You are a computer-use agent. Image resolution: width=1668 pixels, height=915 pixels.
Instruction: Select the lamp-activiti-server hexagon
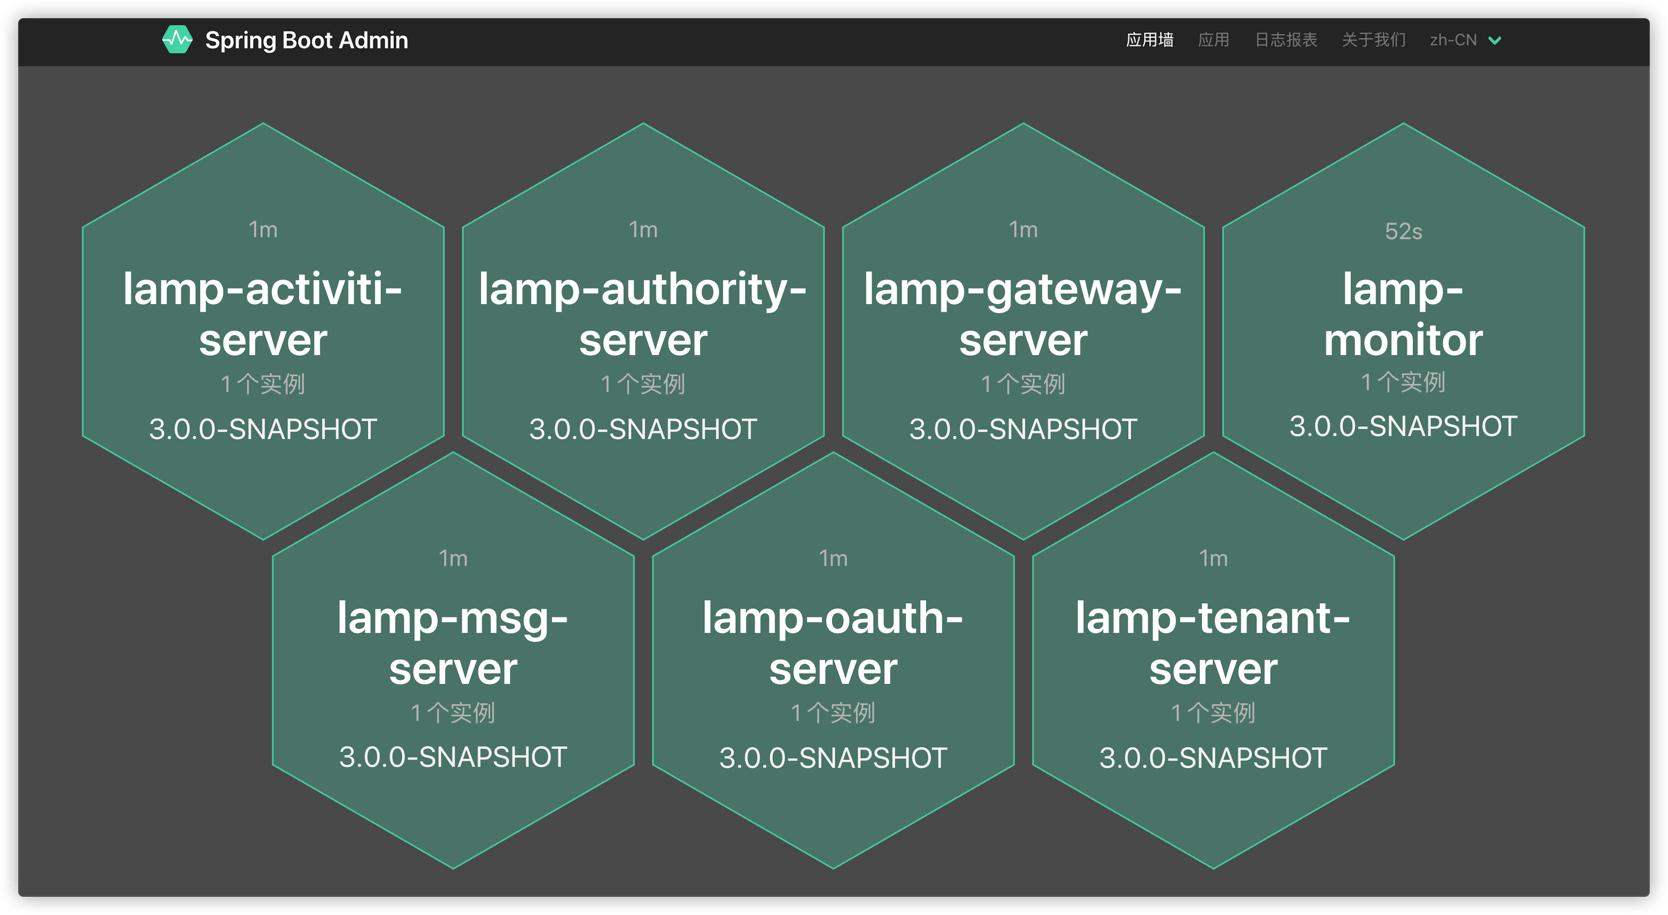coord(263,314)
